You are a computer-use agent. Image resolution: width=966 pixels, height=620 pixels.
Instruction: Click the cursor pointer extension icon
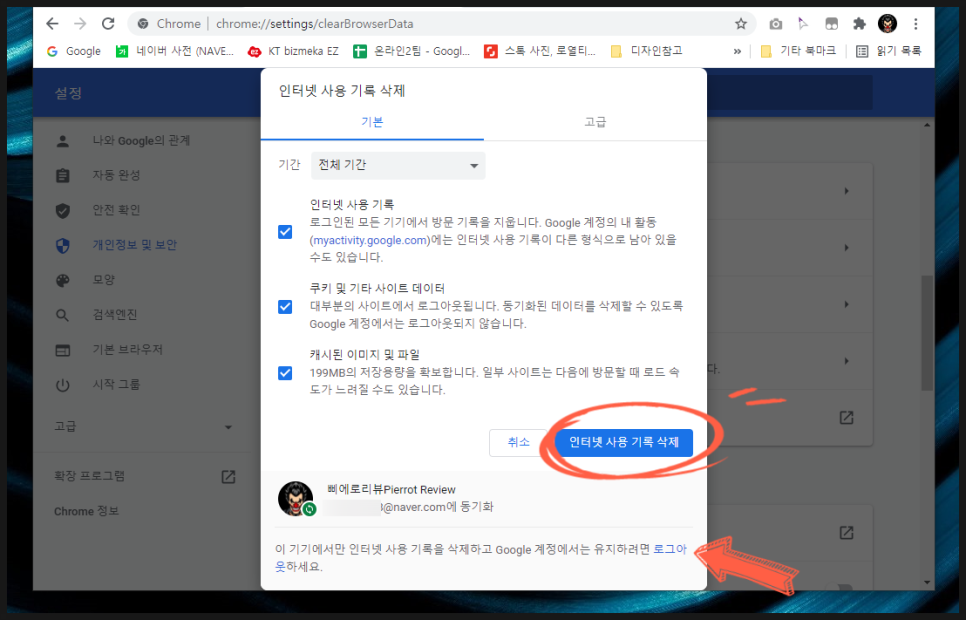tap(803, 24)
